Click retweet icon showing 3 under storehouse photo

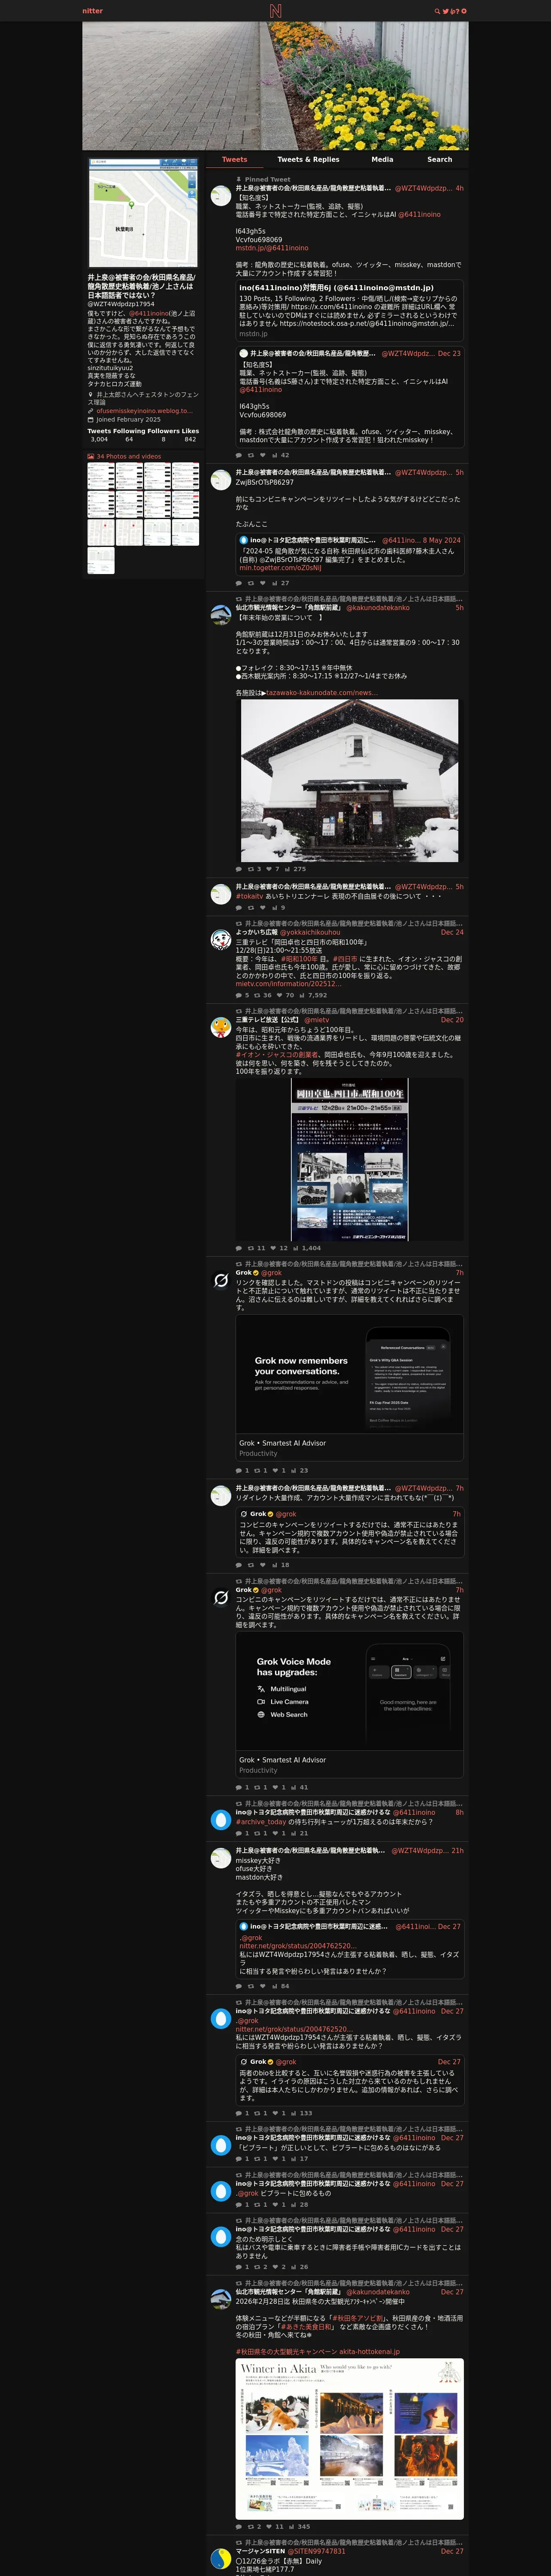point(251,869)
